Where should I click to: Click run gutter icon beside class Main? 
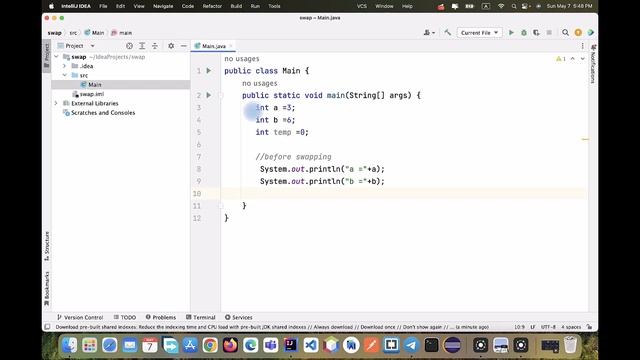click(x=209, y=71)
